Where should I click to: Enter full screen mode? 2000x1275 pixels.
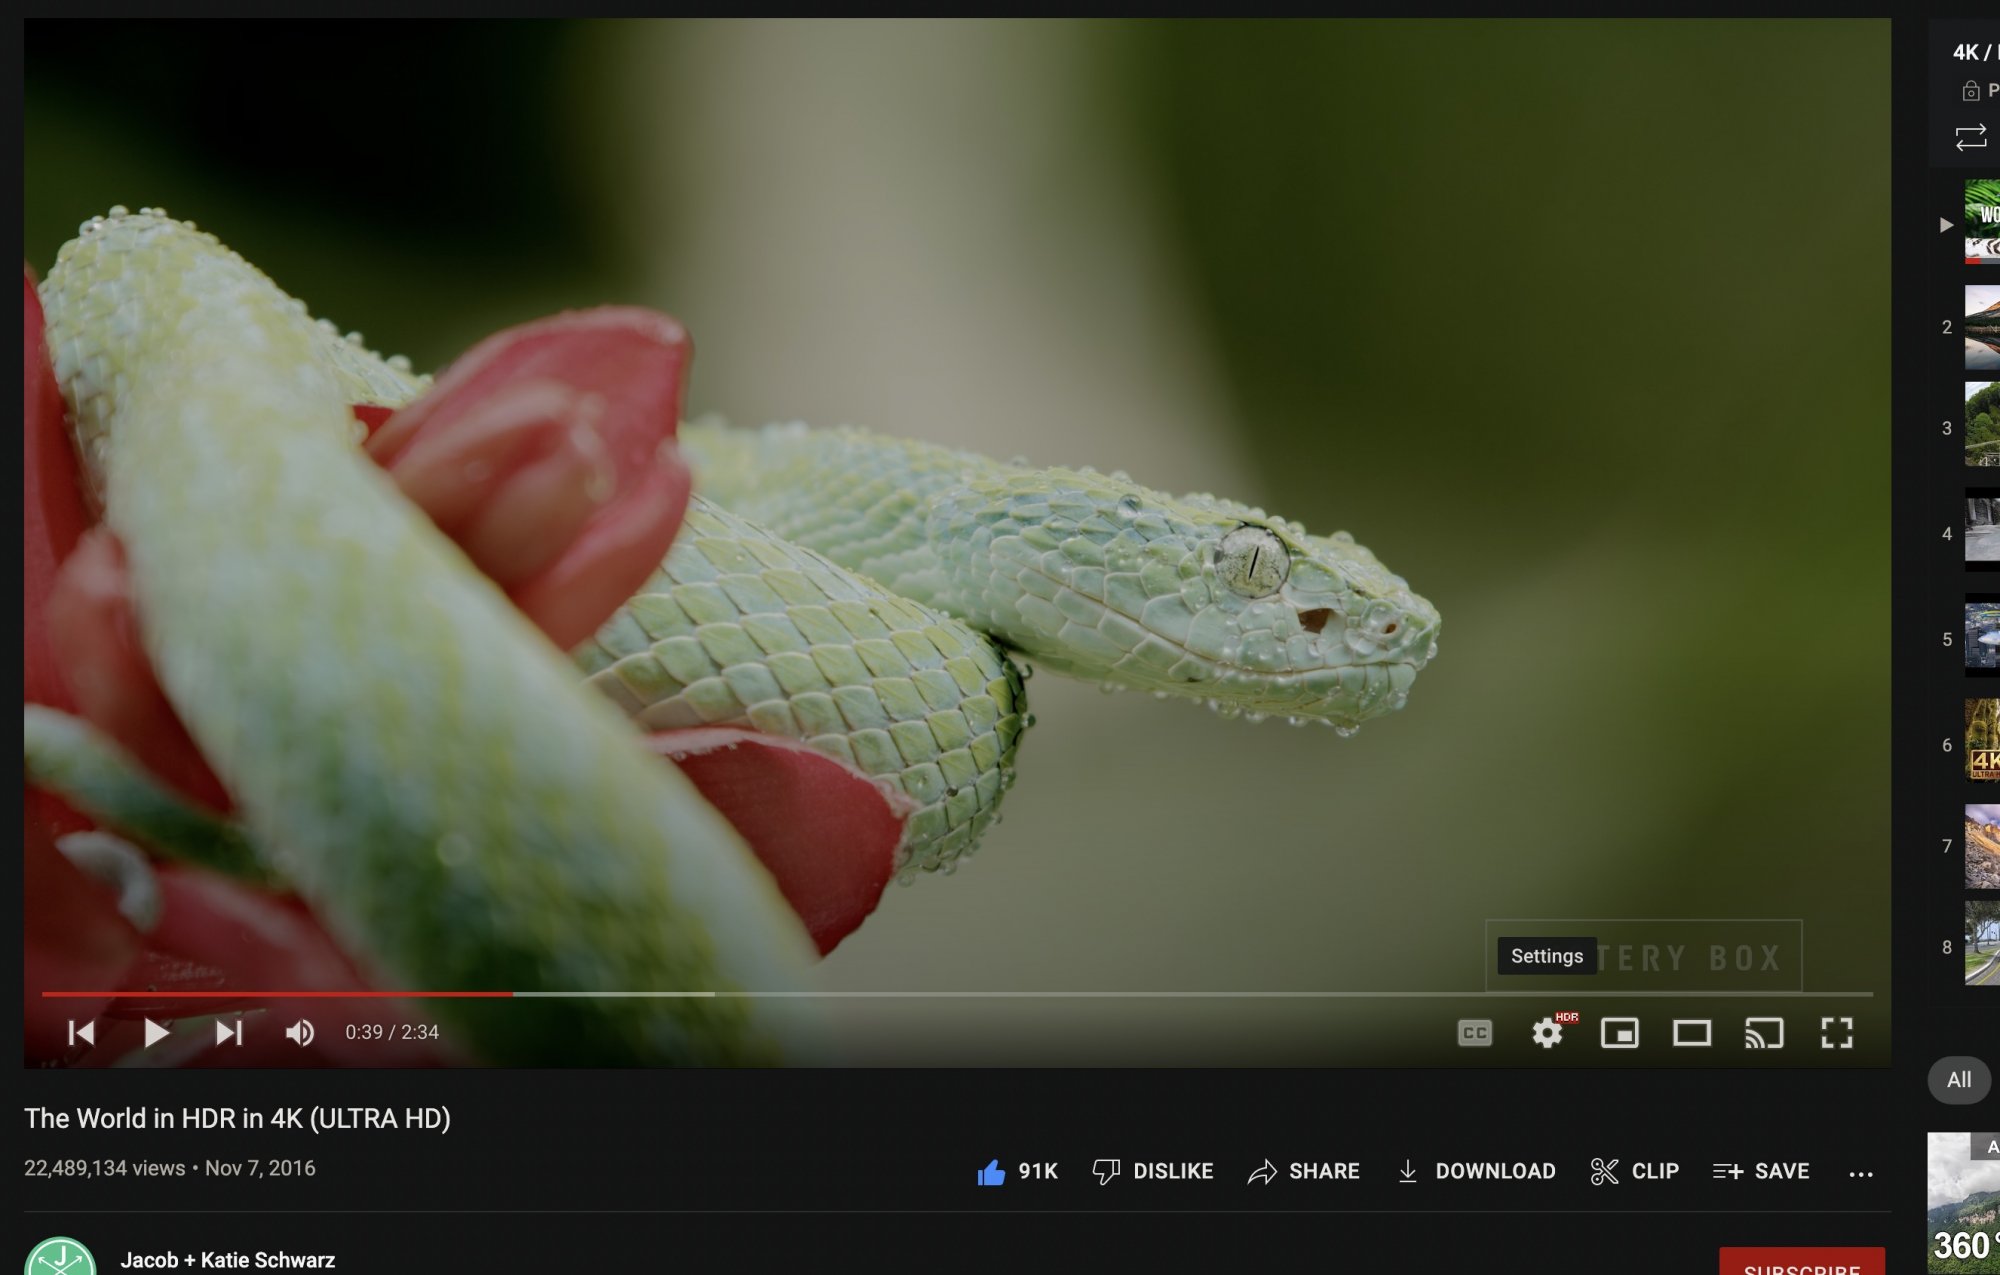click(1836, 1032)
